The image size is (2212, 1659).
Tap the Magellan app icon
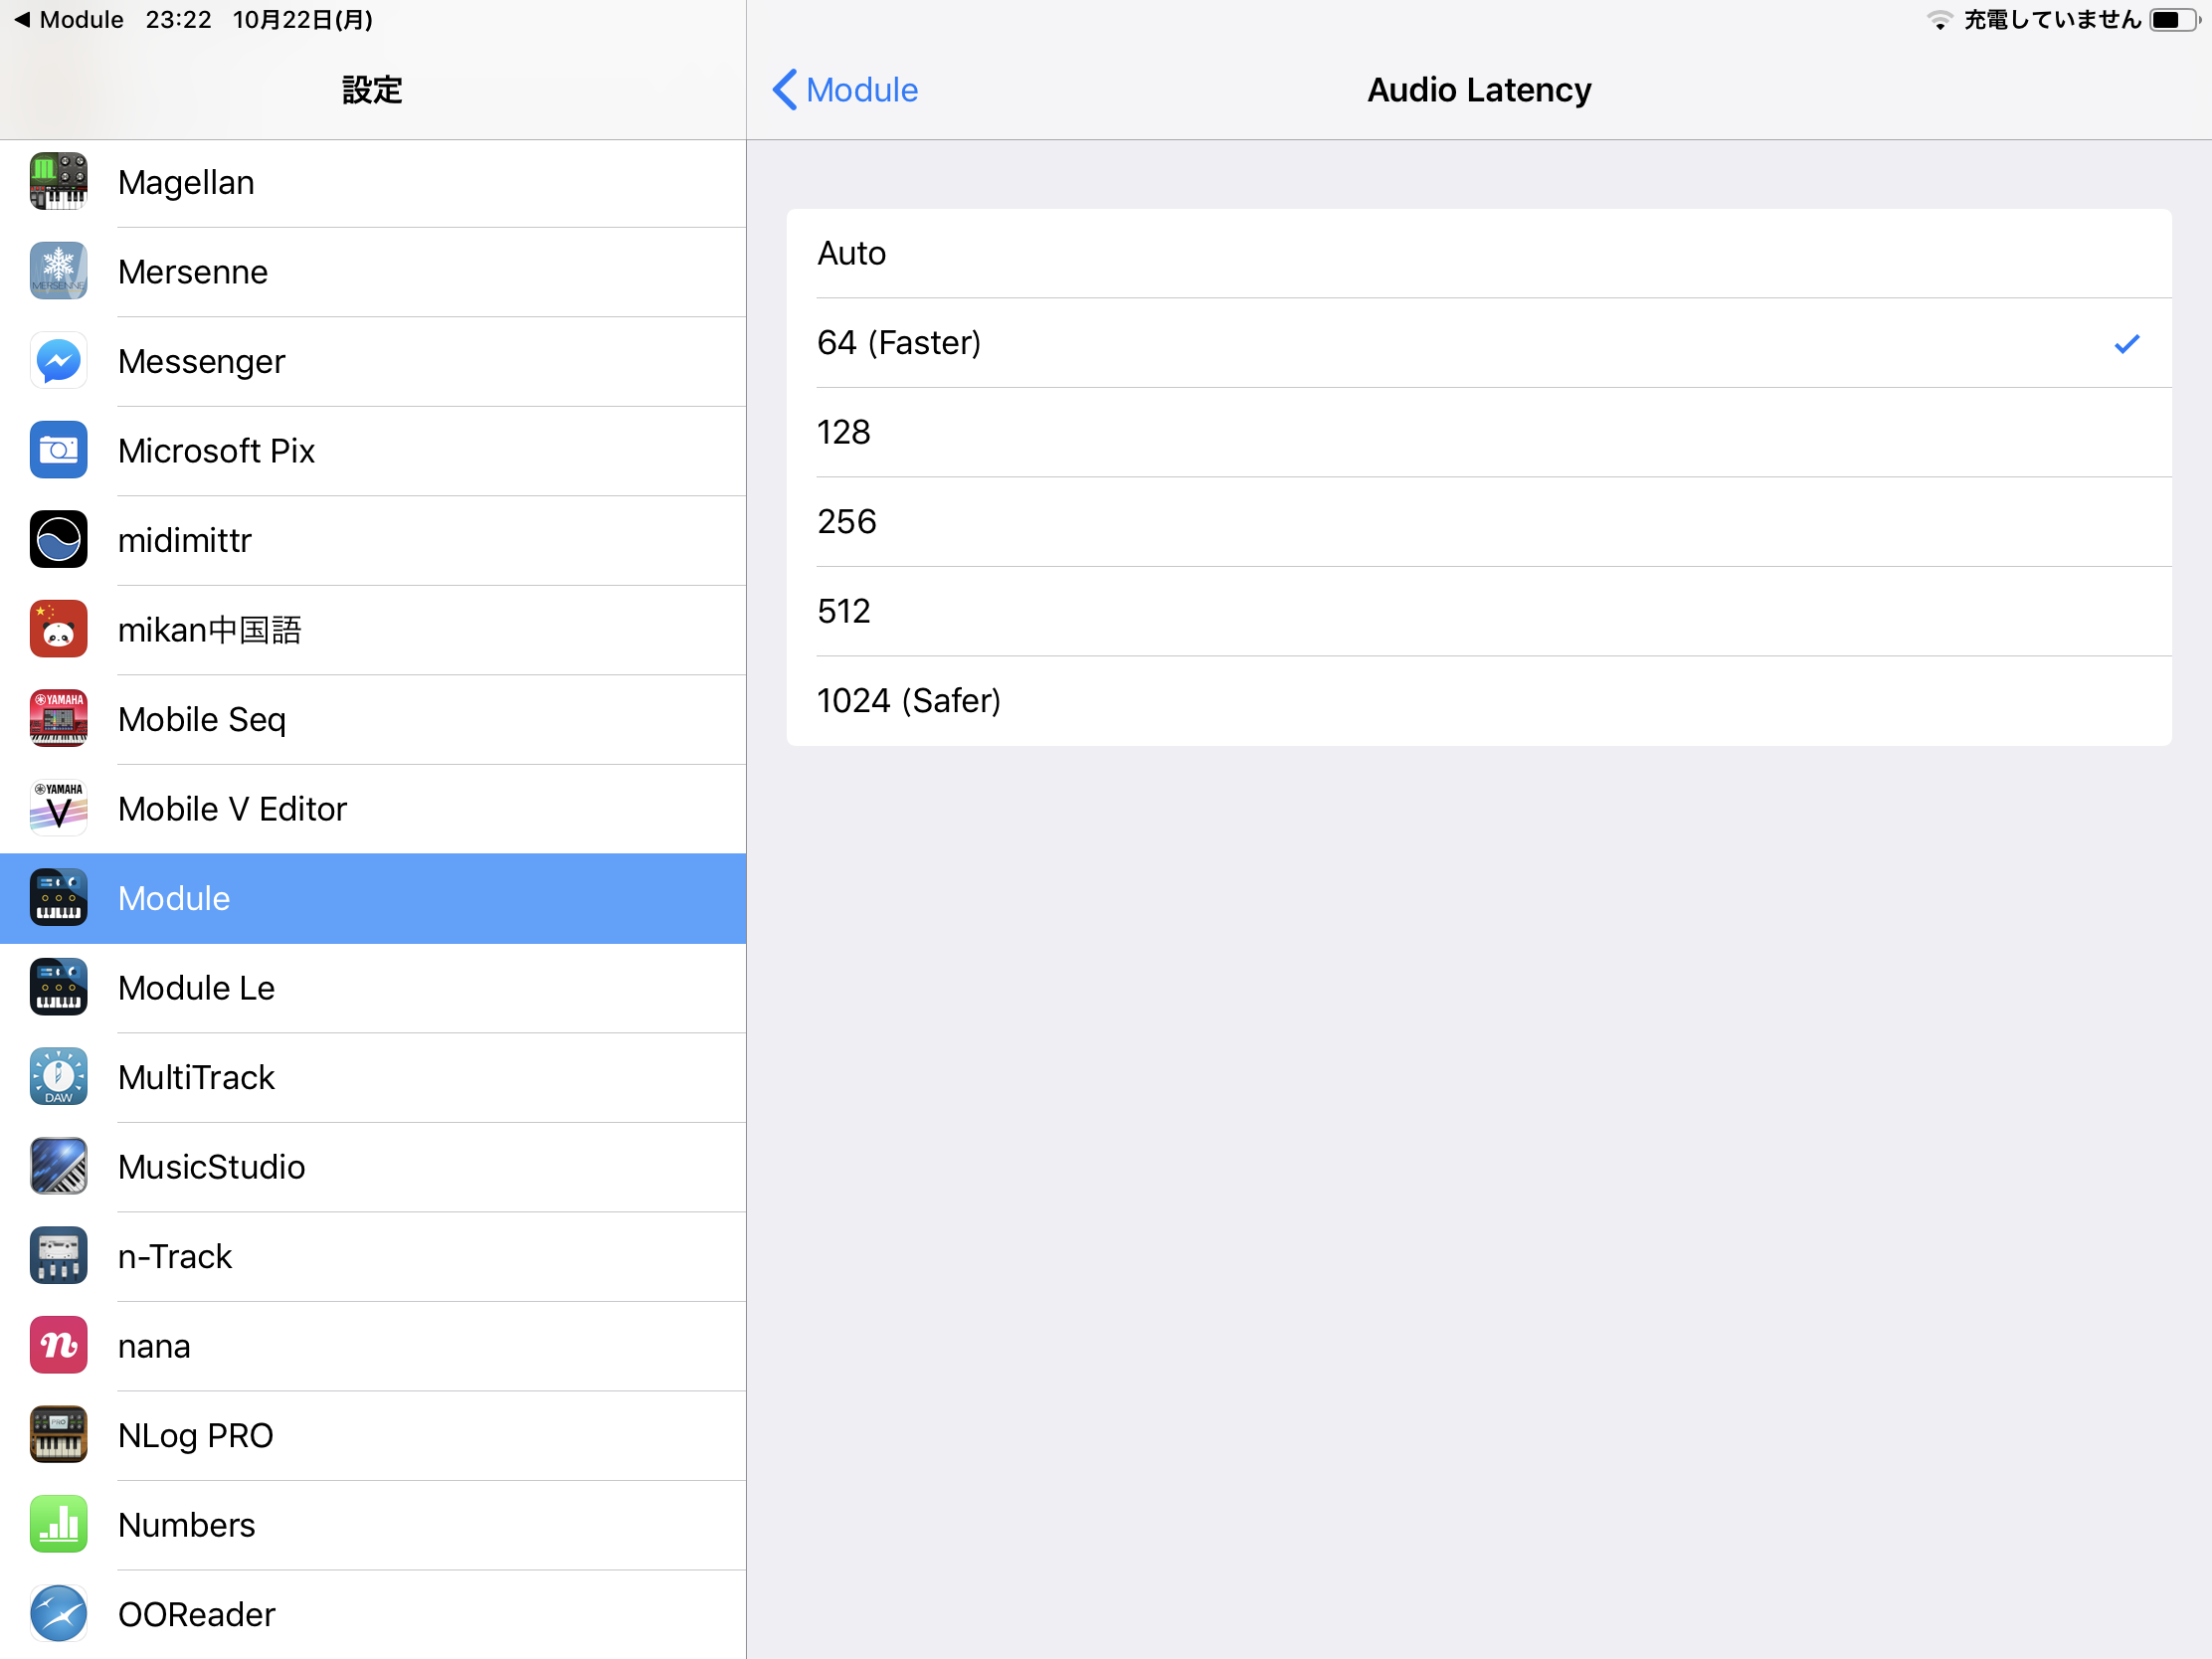[x=58, y=182]
